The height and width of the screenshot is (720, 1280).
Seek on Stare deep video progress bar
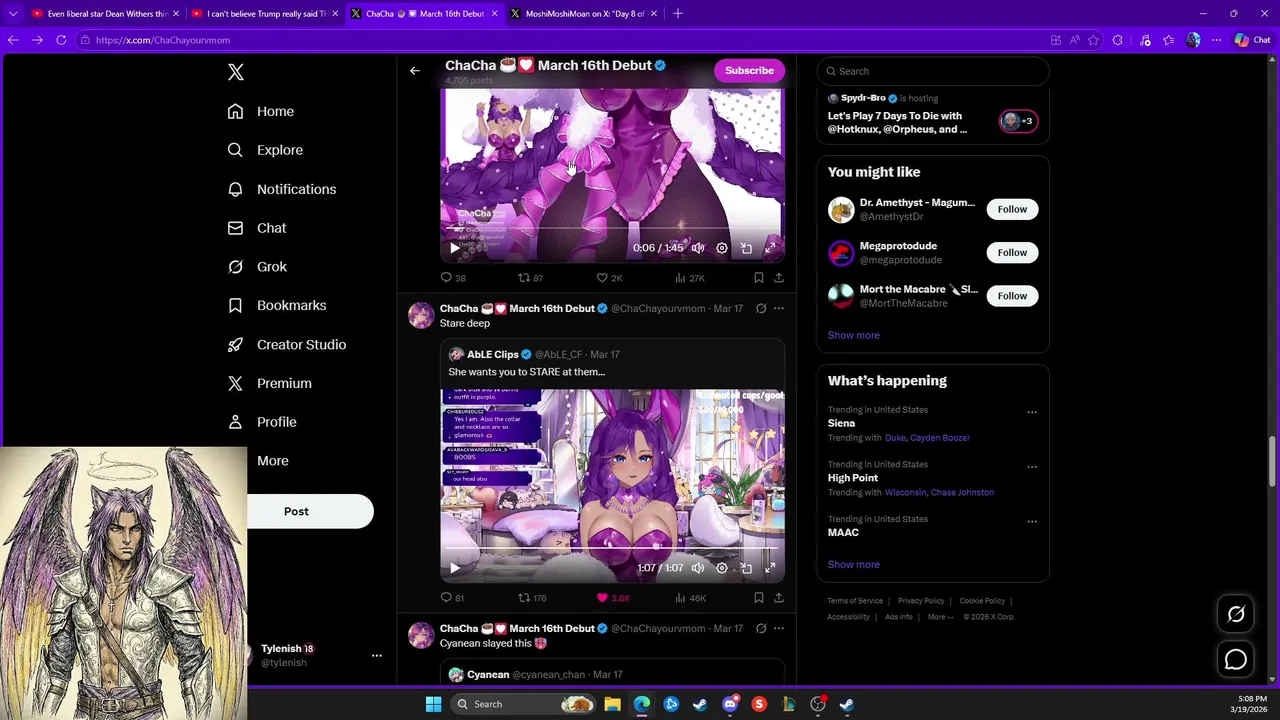[612, 548]
